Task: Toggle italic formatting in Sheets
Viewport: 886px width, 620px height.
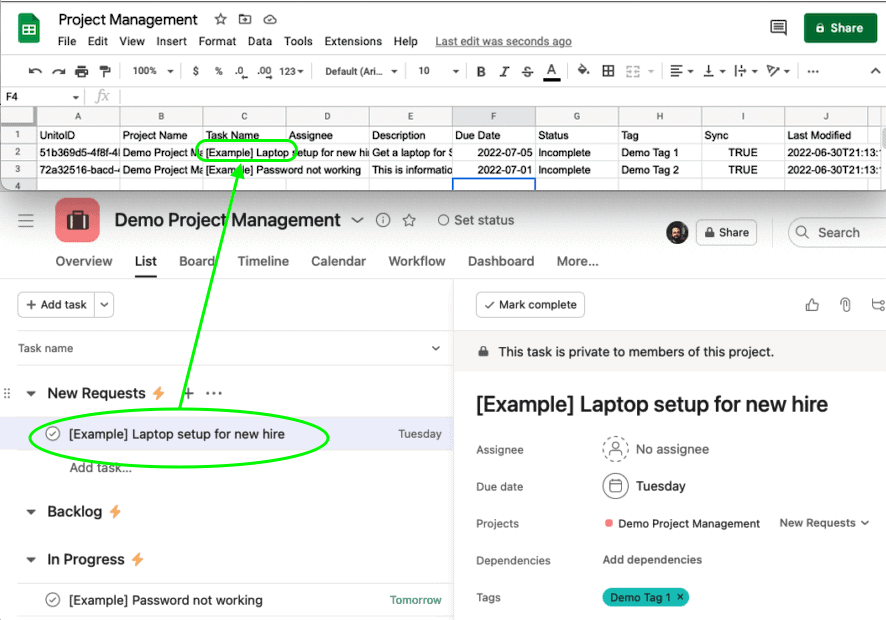Action: pyautogui.click(x=504, y=71)
